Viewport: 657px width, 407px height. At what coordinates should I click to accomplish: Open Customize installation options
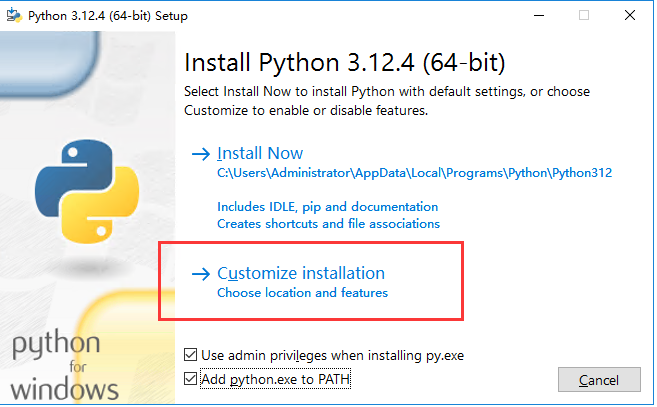pos(301,273)
